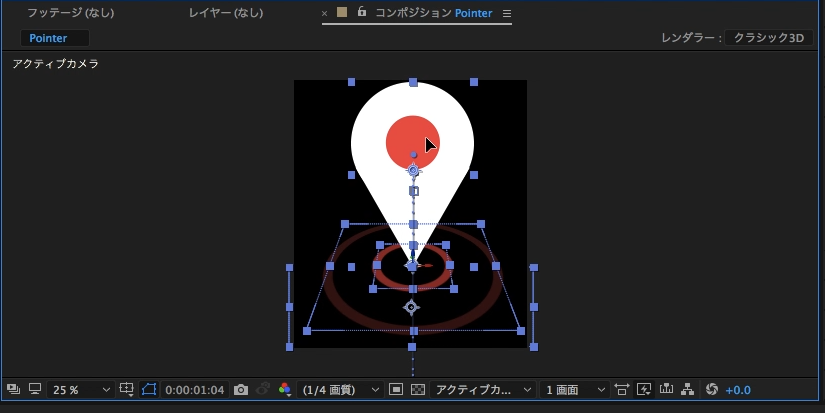Click the +0.0 exposure value
This screenshot has height=413, width=825.
pyautogui.click(x=738, y=389)
